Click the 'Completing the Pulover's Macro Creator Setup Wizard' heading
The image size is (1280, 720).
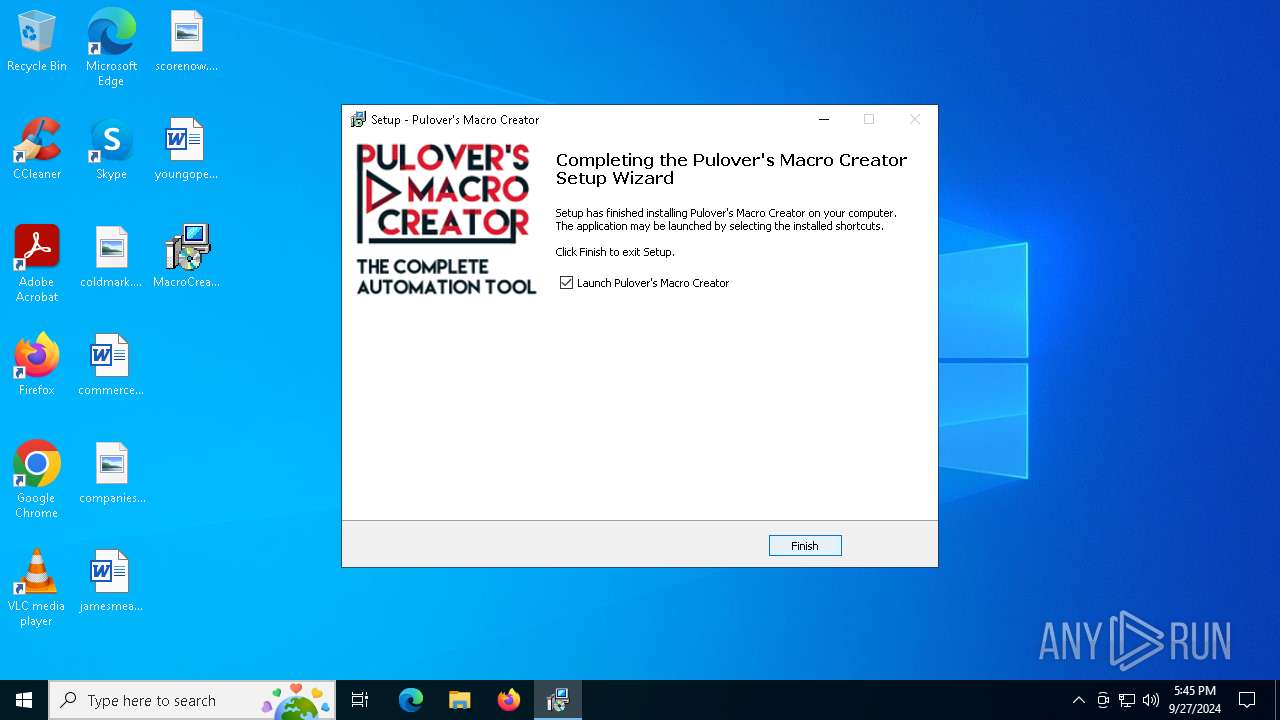[731, 169]
